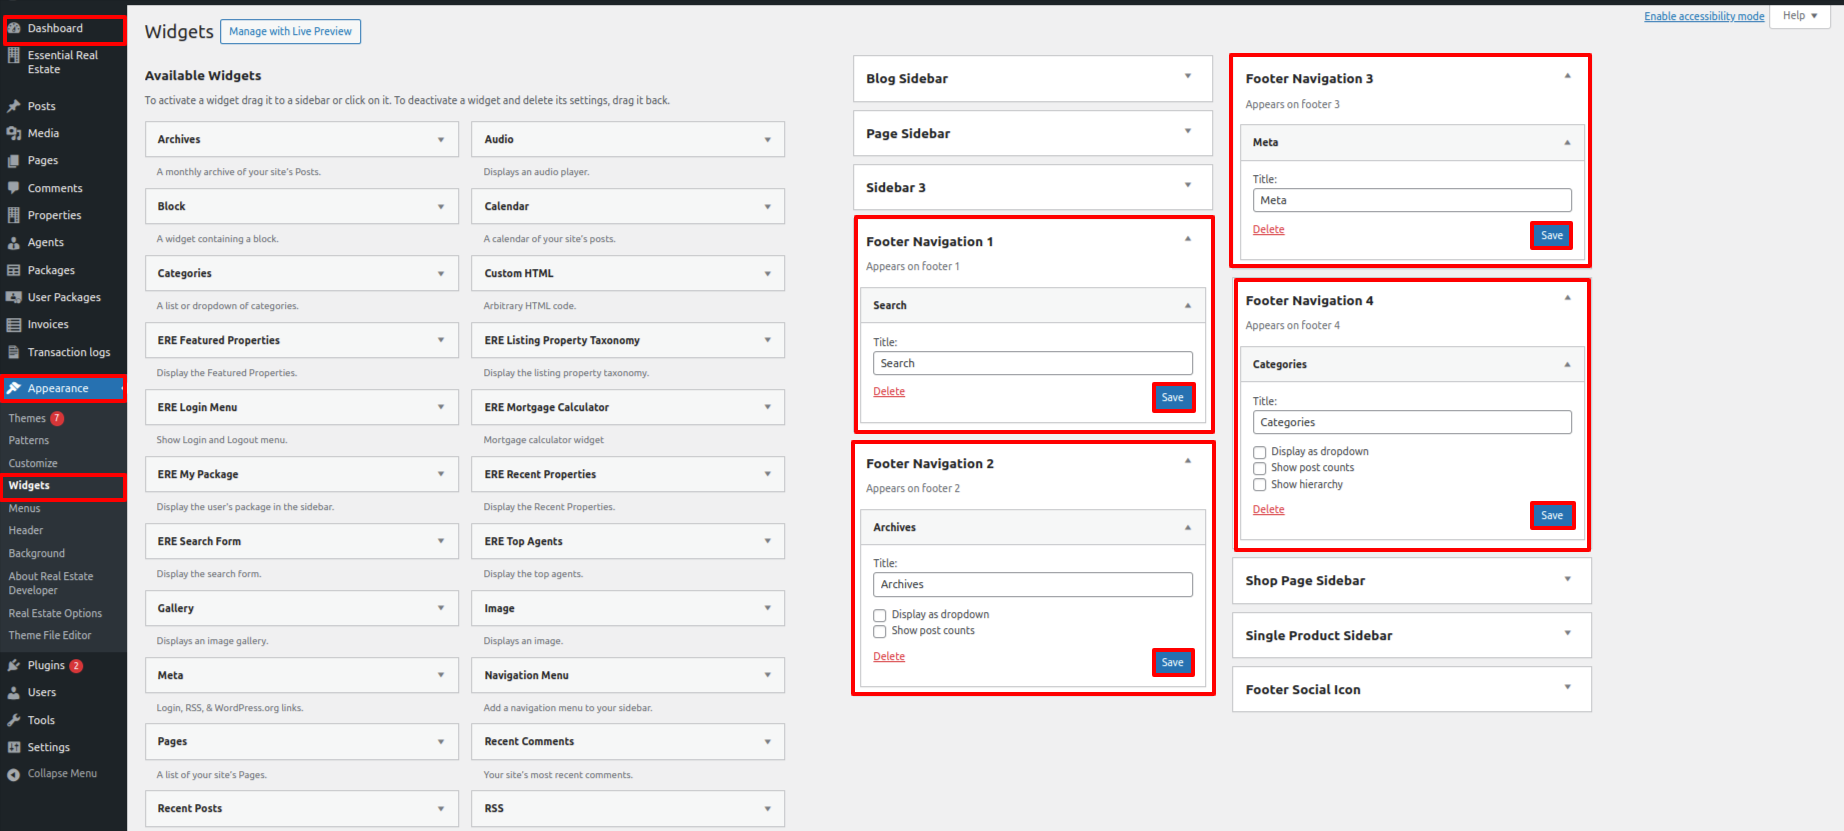
Task: Save the Footer Navigation 1 Search widget
Action: 1172,398
